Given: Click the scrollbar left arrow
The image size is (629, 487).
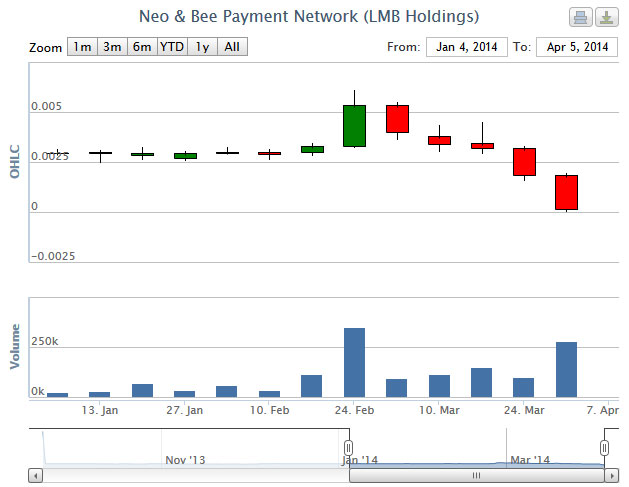Looking at the screenshot, I should pyautogui.click(x=36, y=476).
